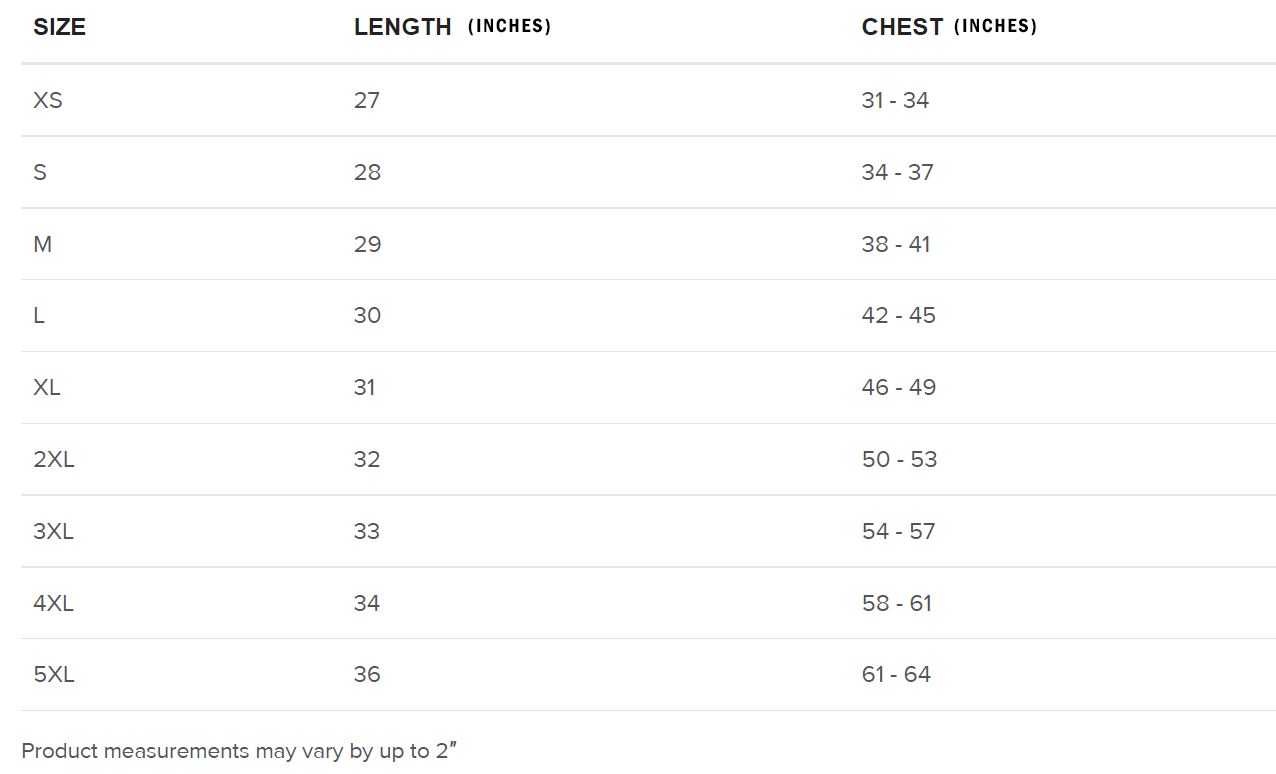Viewport: 1276px width, 774px height.
Task: Click the 5XL size label
Action: pyautogui.click(x=54, y=674)
